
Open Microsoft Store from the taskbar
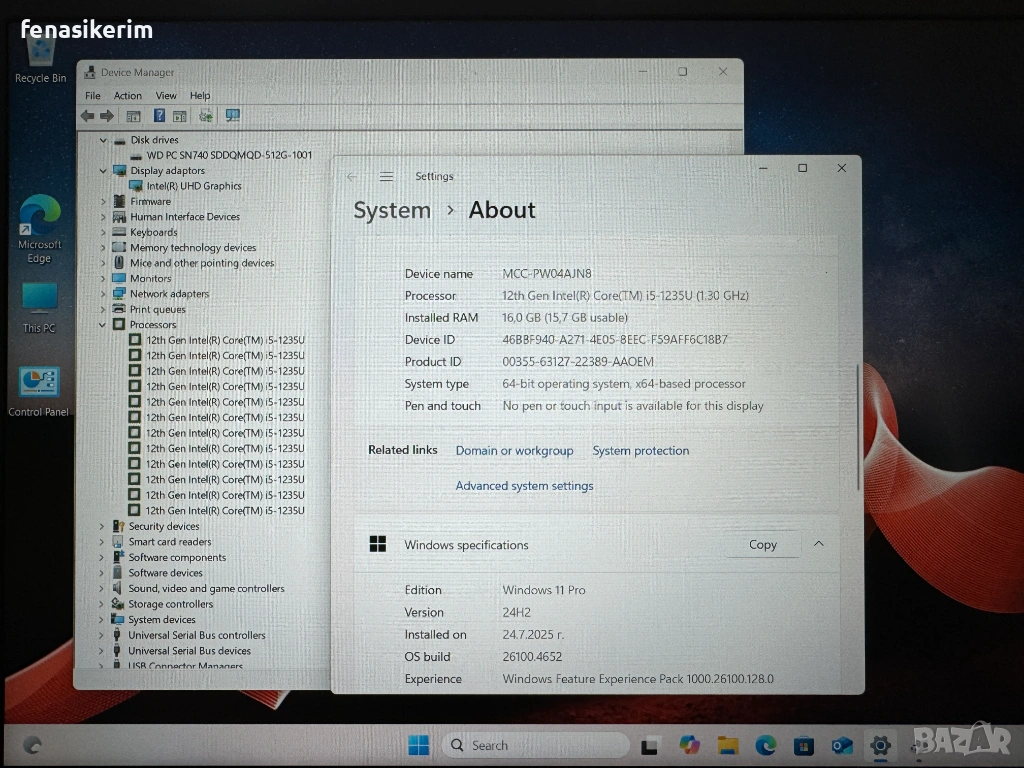pos(803,745)
